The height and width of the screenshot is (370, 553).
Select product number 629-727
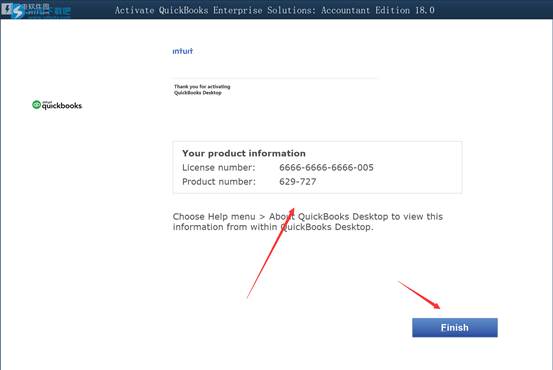coord(297,182)
